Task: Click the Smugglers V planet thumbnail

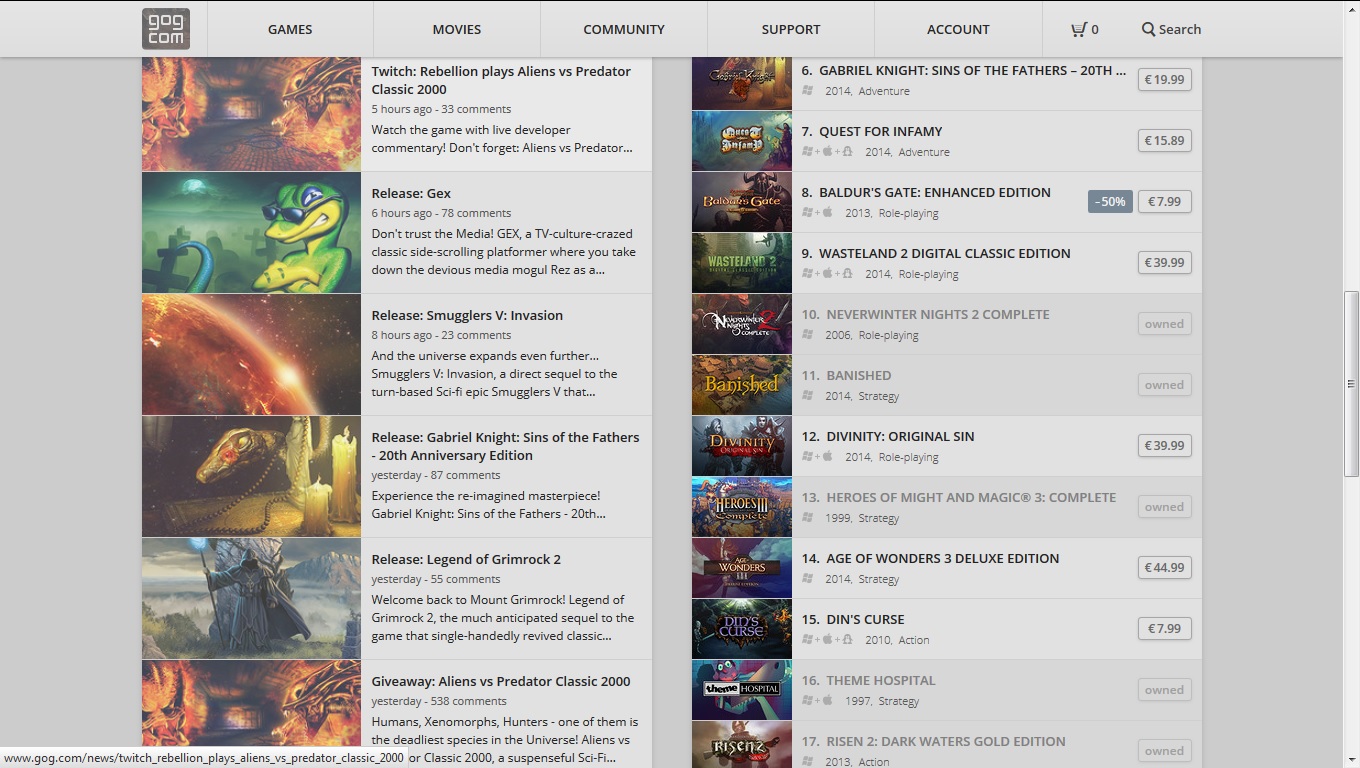Action: click(x=251, y=354)
